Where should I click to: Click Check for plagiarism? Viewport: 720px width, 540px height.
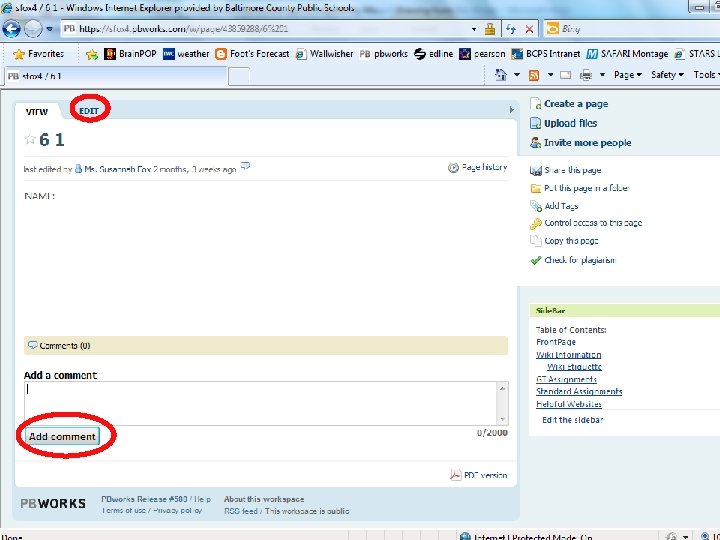(x=573, y=260)
